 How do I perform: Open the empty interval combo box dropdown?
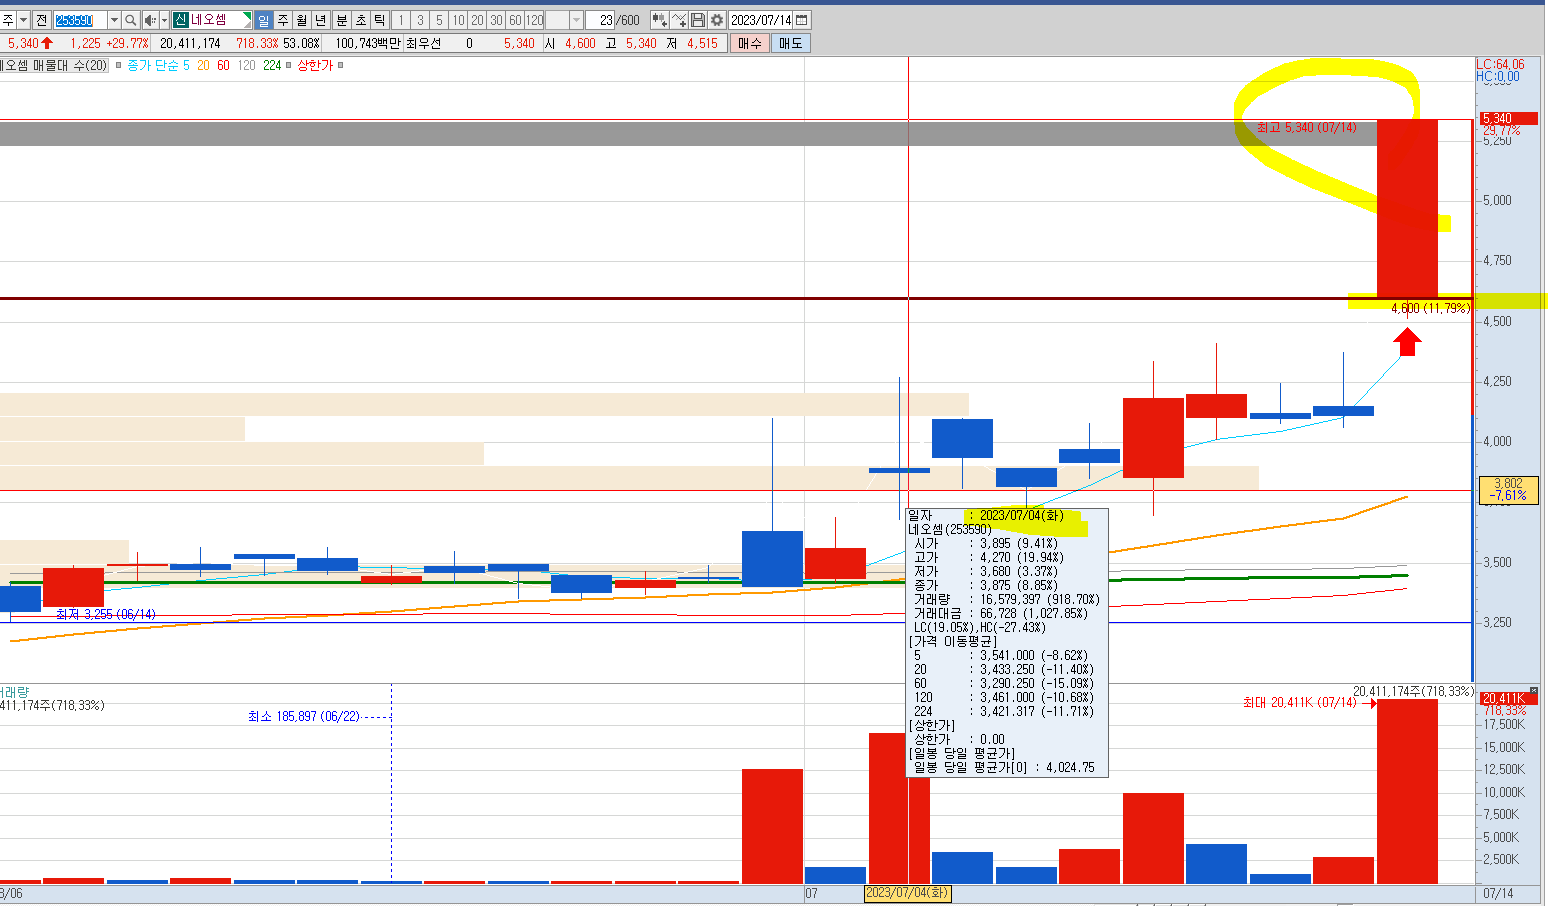[576, 20]
